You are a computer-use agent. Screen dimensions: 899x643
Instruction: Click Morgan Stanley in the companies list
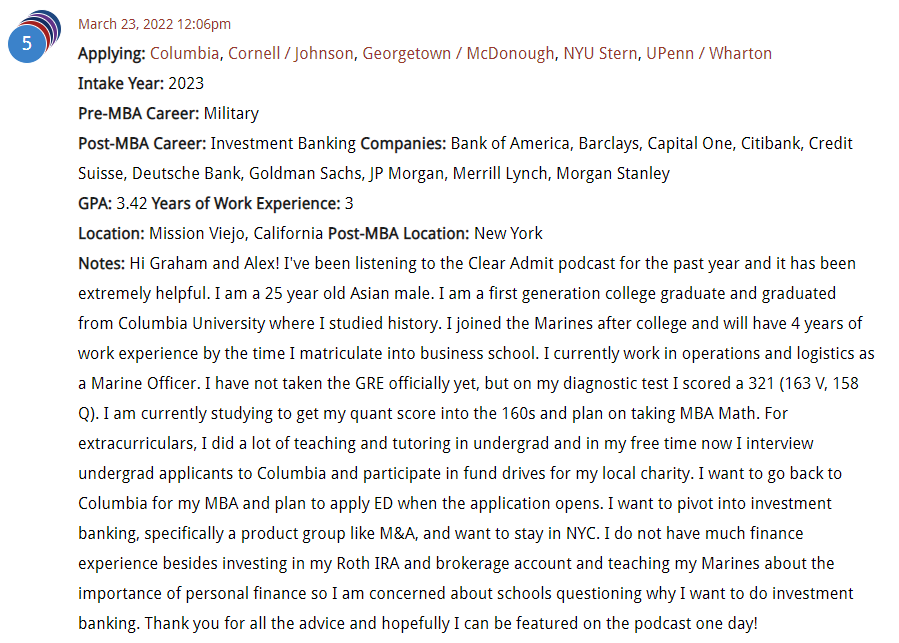[613, 174]
